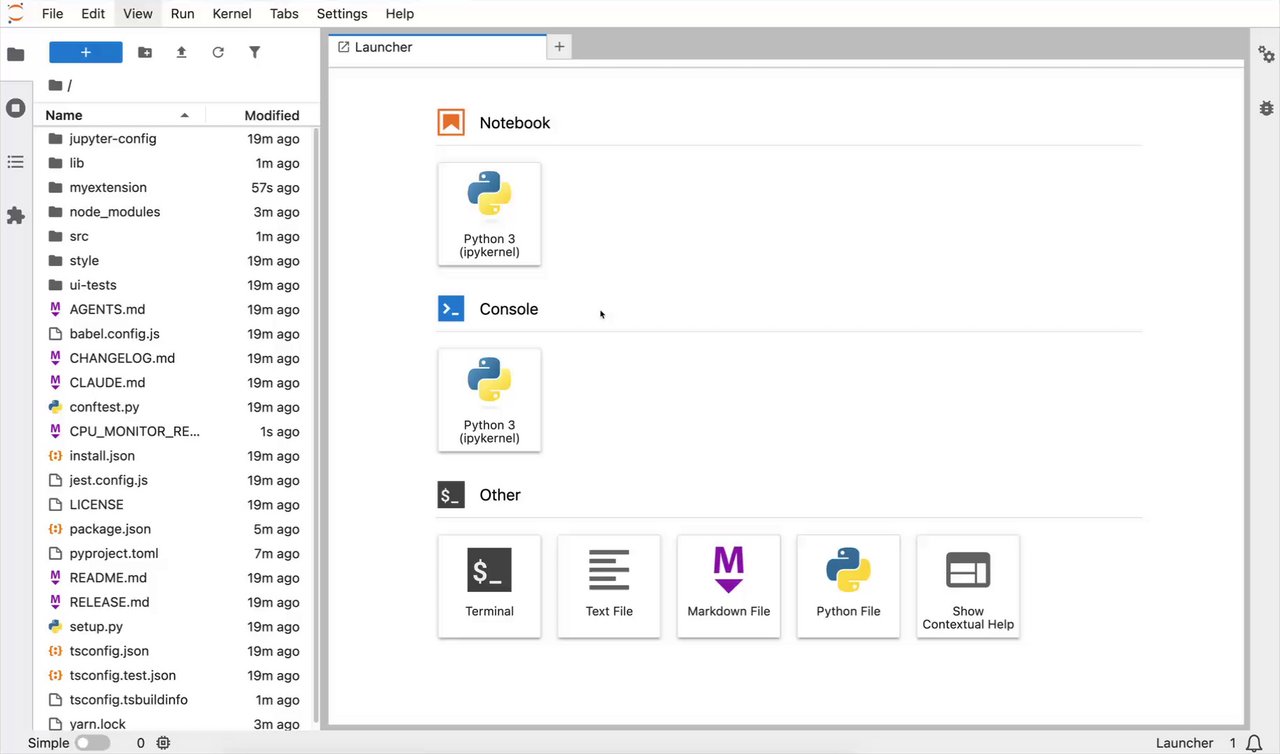Show Running Terminals and Kernels panel
This screenshot has height=754, width=1280.
tap(16, 108)
